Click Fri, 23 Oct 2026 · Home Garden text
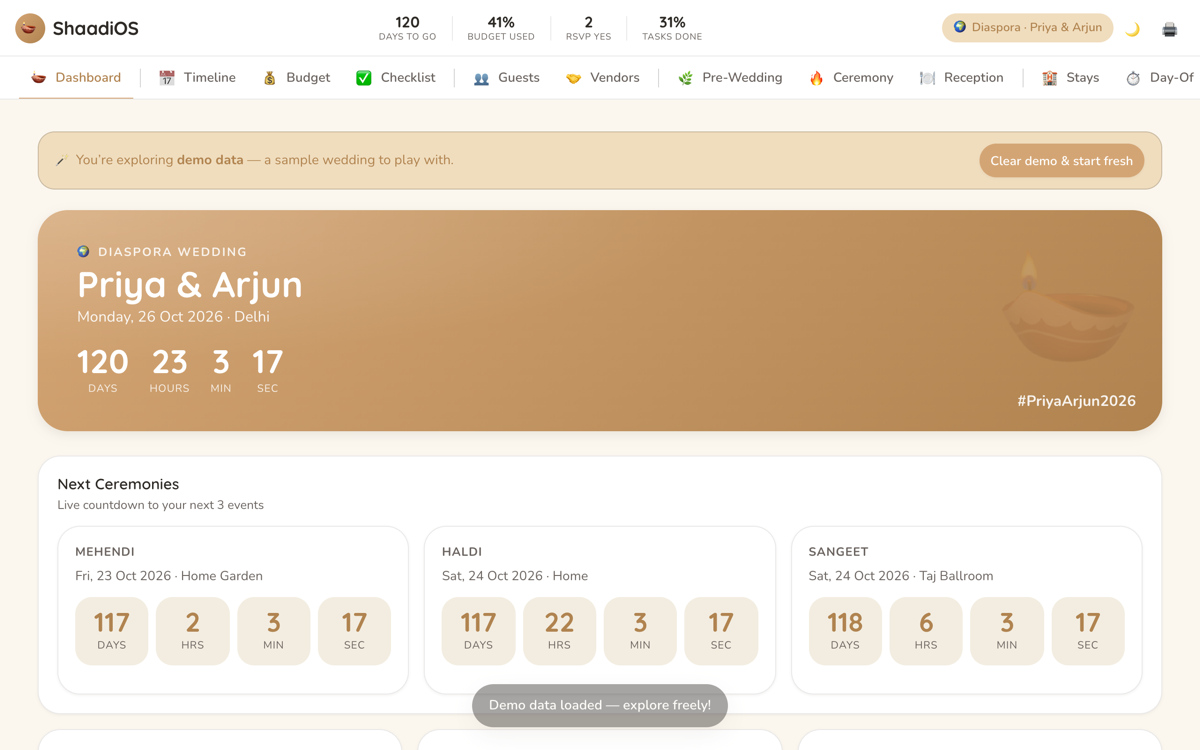The image size is (1200, 750). pos(169,576)
